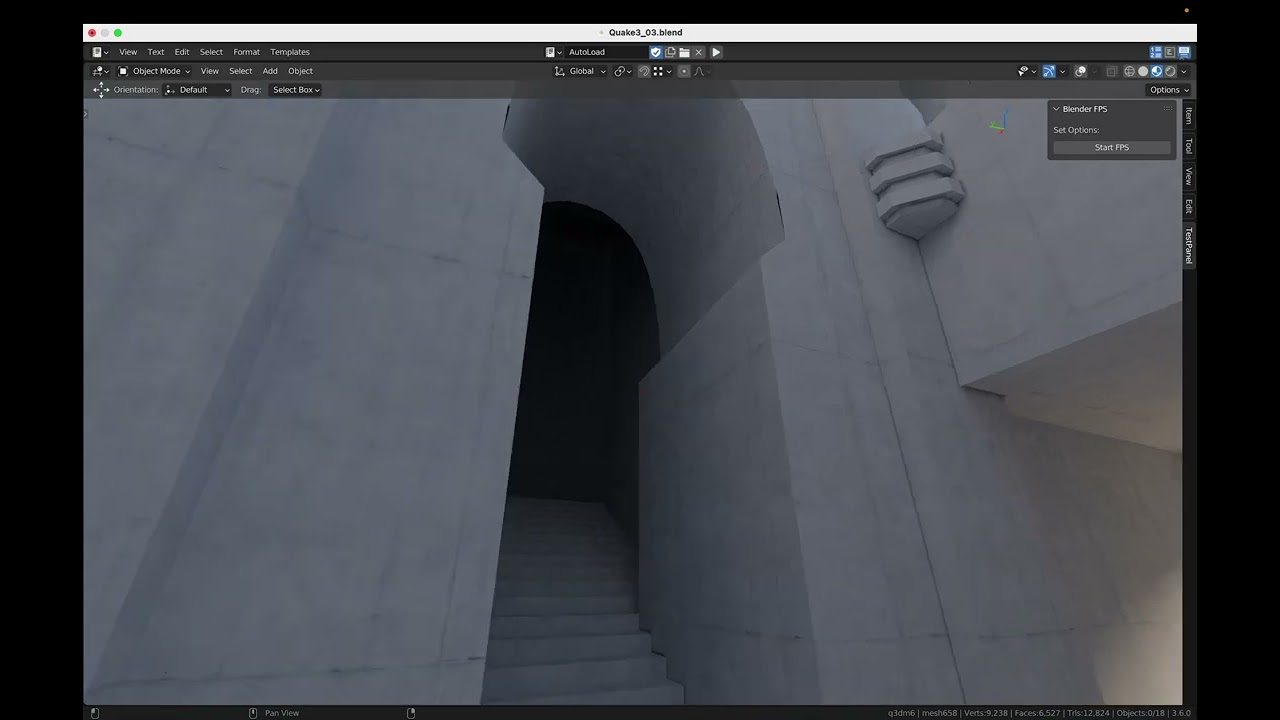Click Verts:9,238 in status bar
The image size is (1280, 720).
[987, 713]
